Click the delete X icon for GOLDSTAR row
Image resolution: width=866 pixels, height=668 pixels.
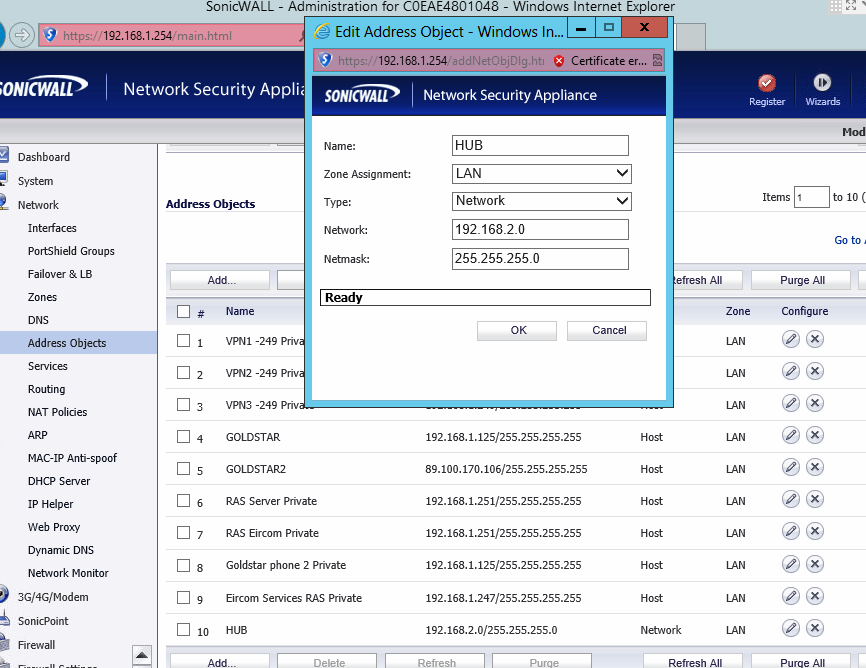[815, 435]
